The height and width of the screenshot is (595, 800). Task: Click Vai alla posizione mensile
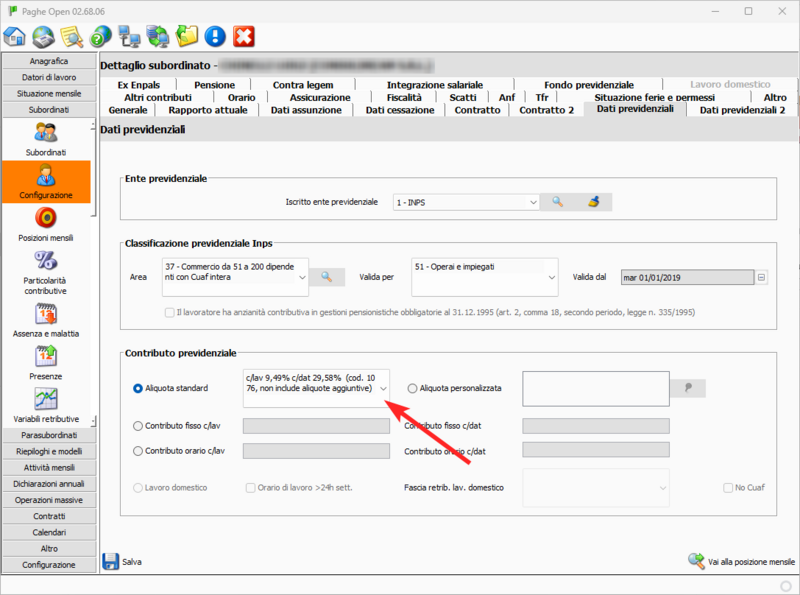(741, 562)
